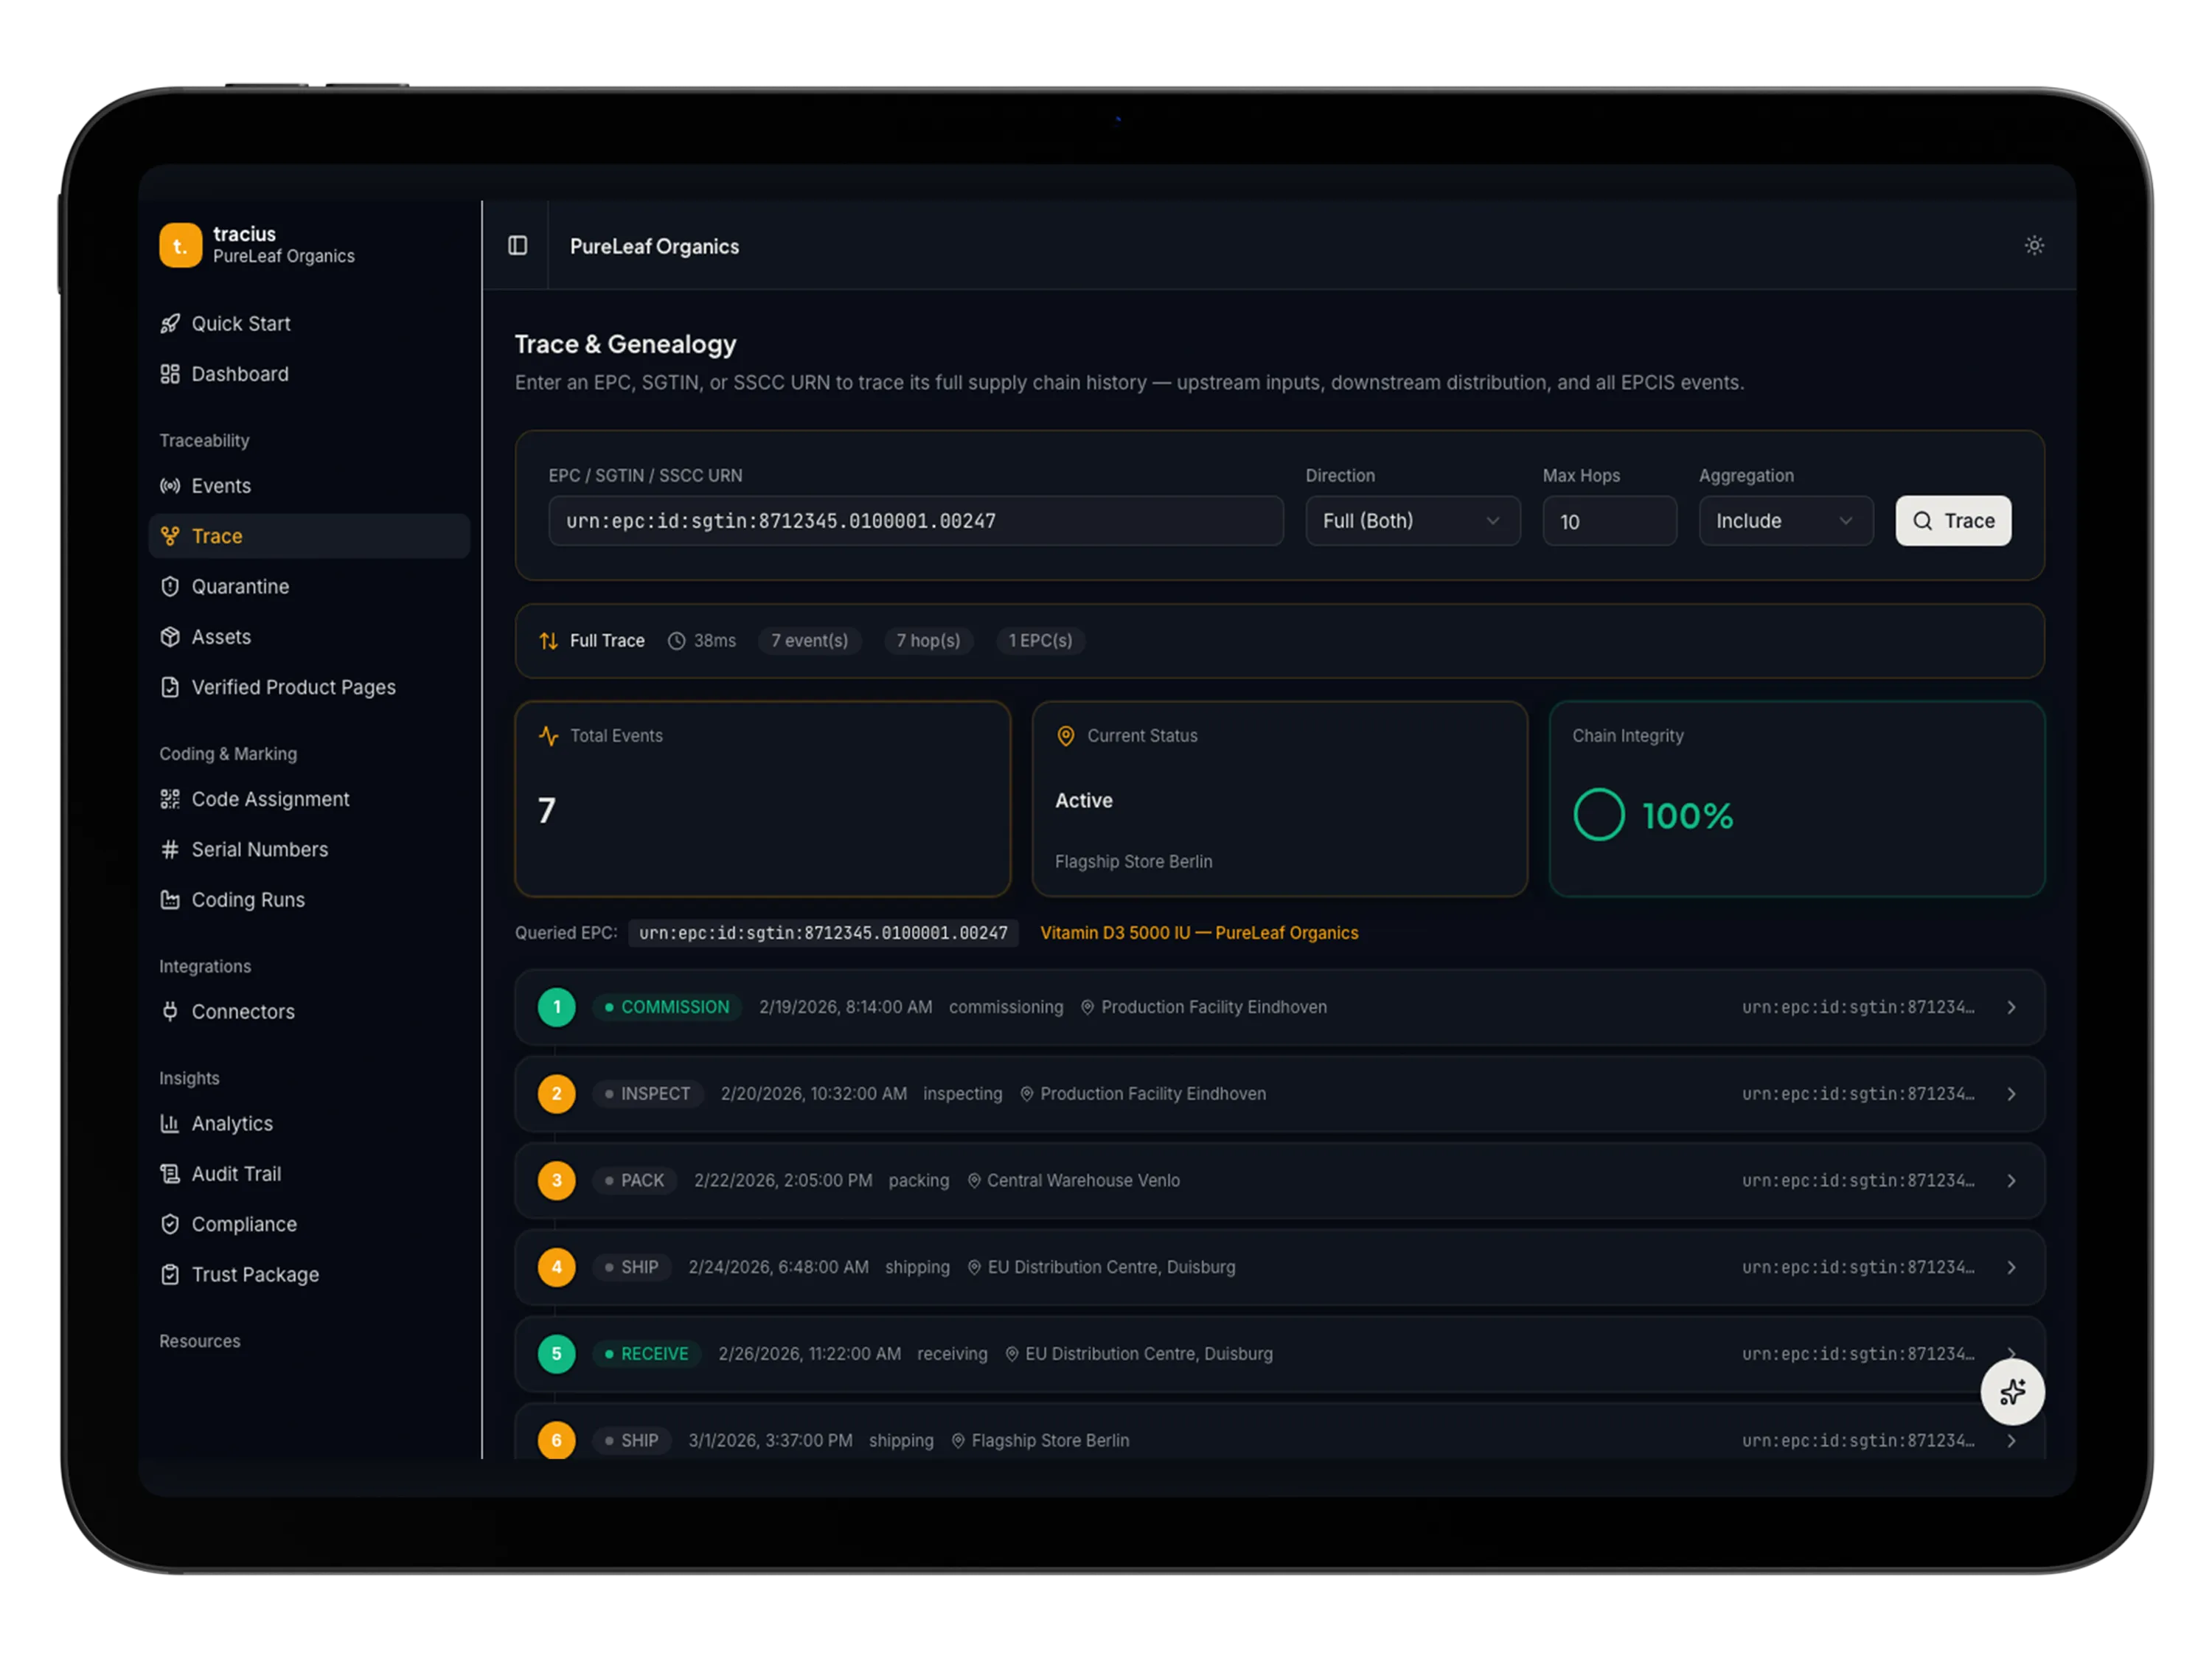Click the Trace search button
2212x1659 pixels.
[x=1952, y=521]
